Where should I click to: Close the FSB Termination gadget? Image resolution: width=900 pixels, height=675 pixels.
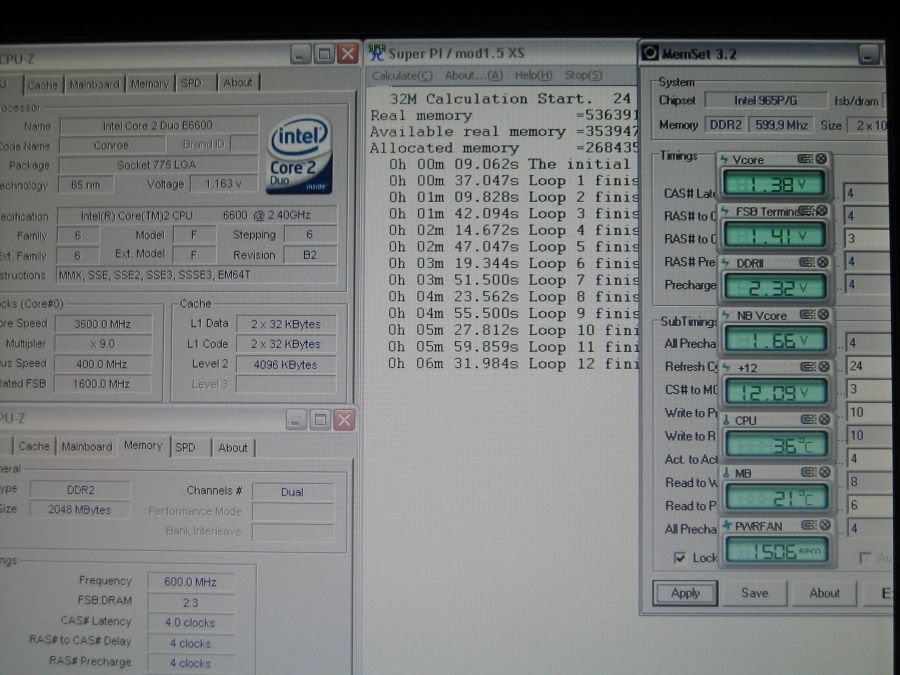click(x=823, y=211)
